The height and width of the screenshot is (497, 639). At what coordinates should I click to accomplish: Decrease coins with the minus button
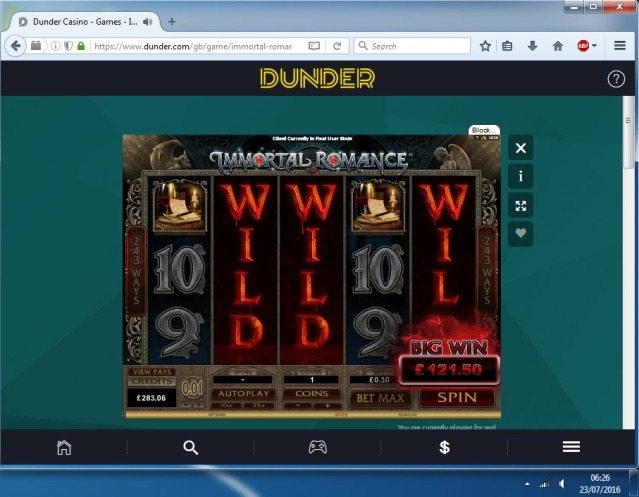point(297,406)
